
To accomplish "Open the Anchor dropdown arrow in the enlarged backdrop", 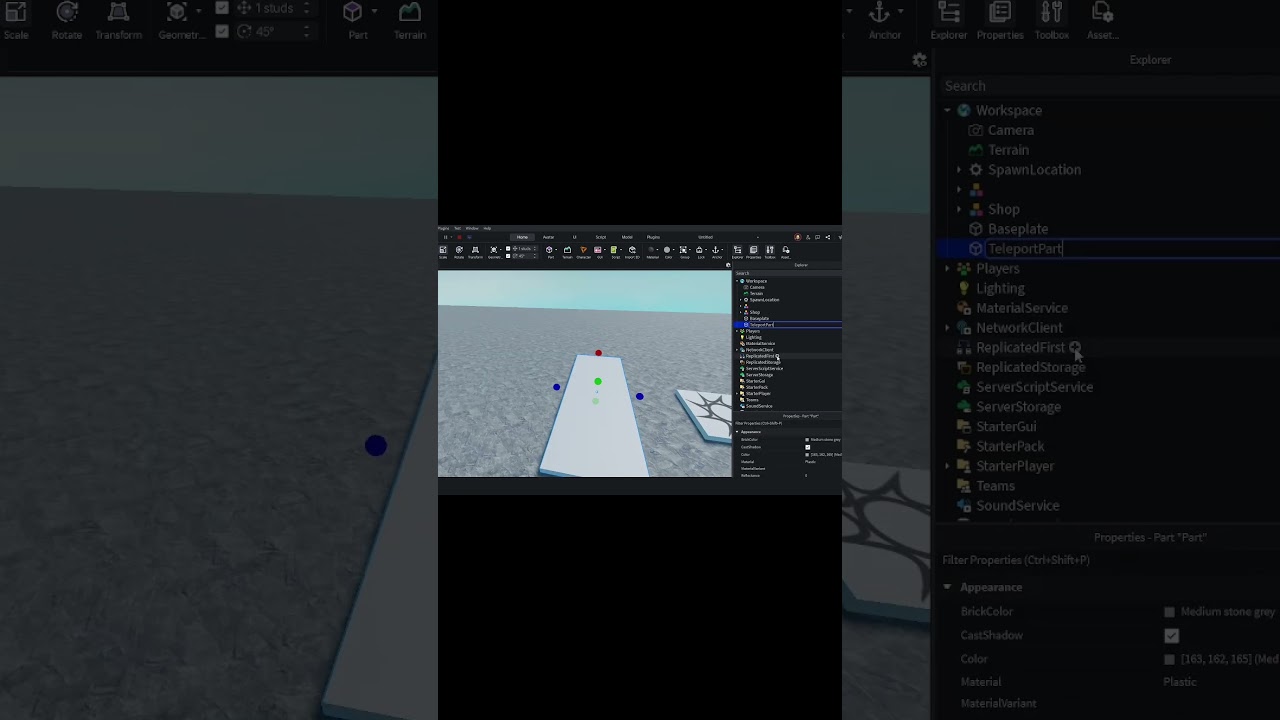I will coord(901,12).
